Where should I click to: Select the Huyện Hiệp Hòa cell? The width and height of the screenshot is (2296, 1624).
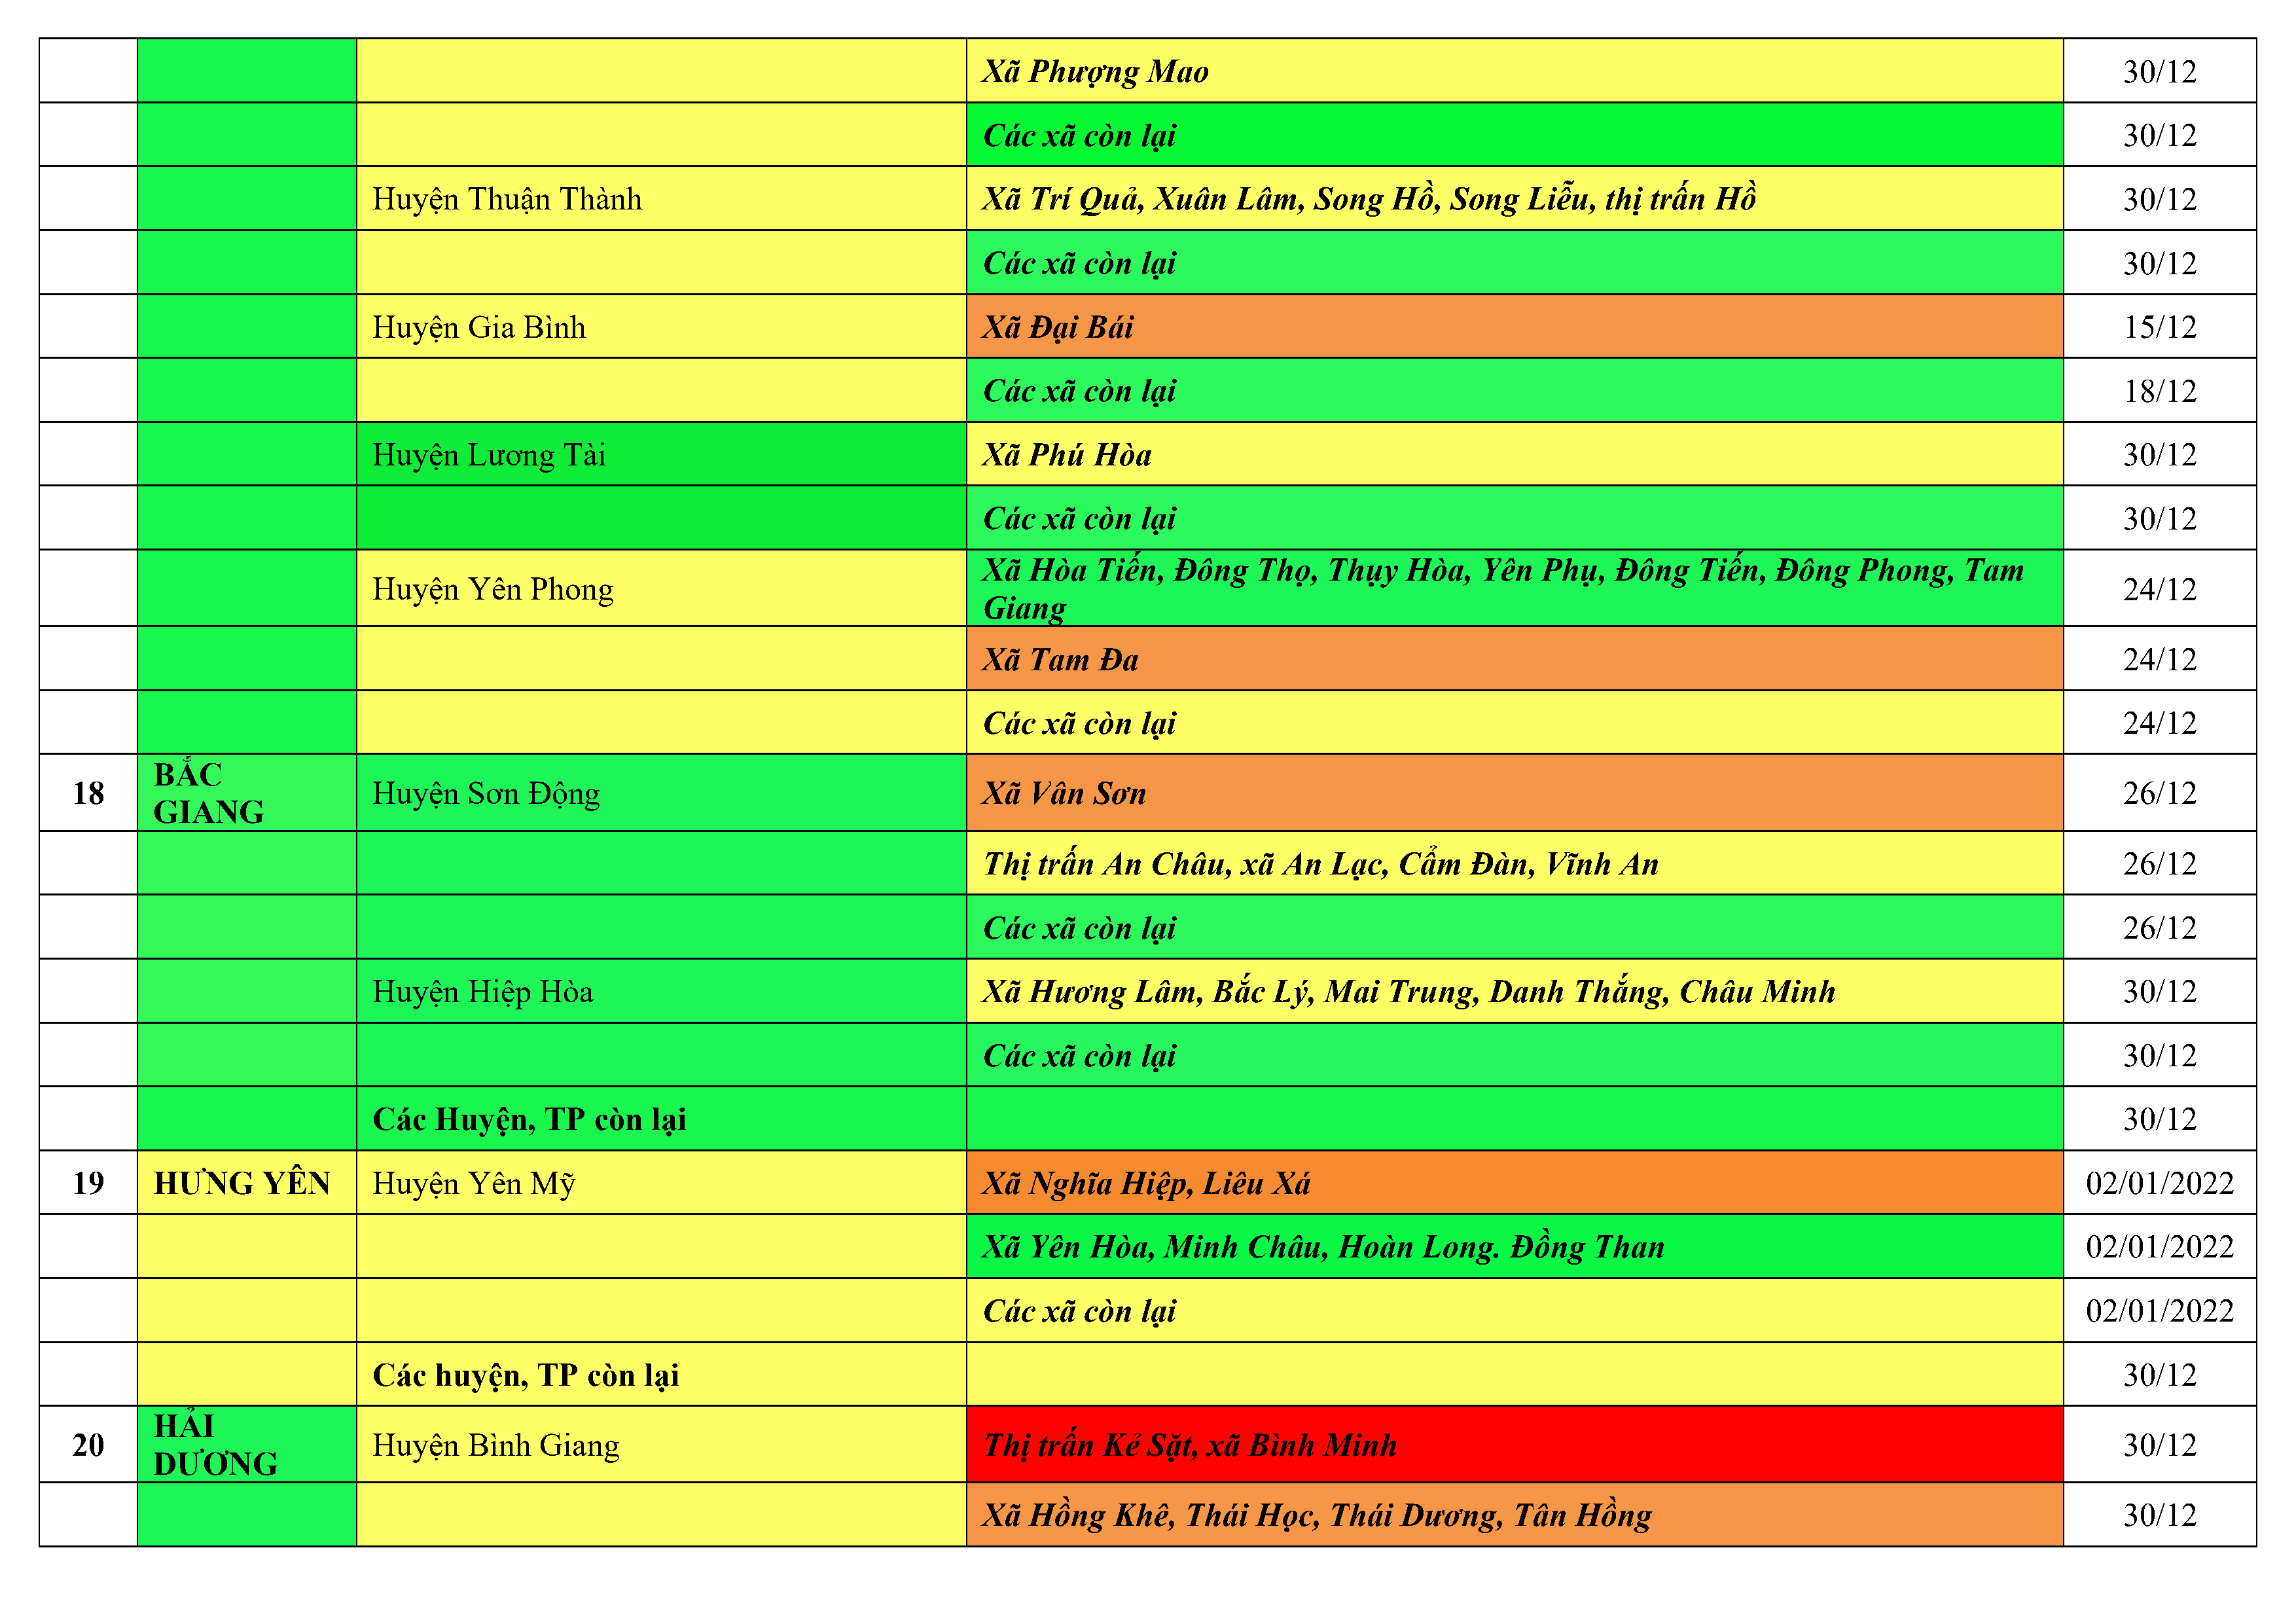(660, 991)
